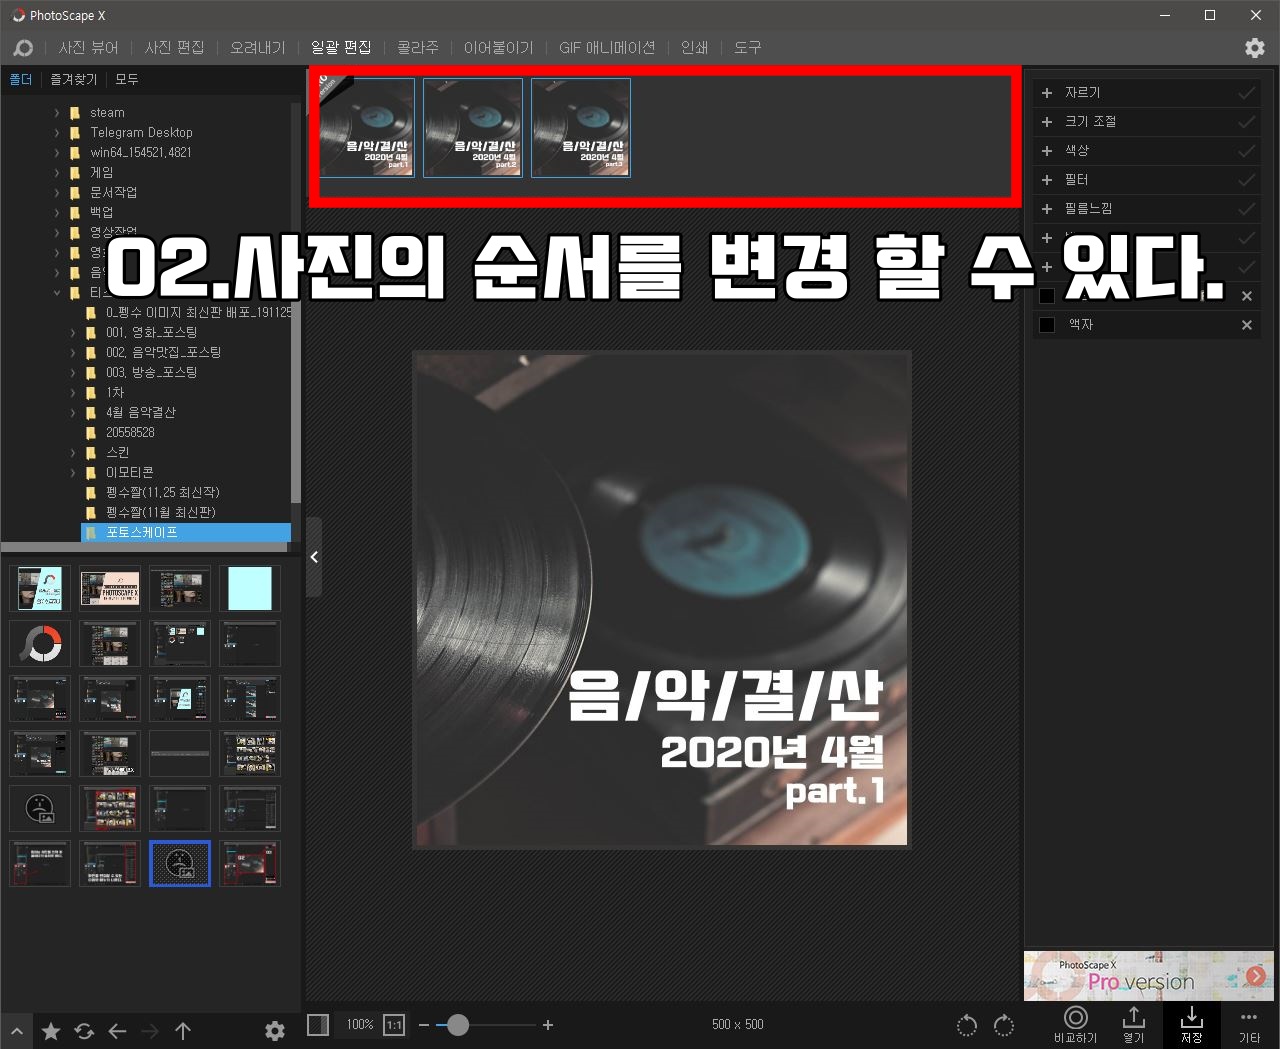Set zoom to actual size with 1:1 button

pos(394,1025)
